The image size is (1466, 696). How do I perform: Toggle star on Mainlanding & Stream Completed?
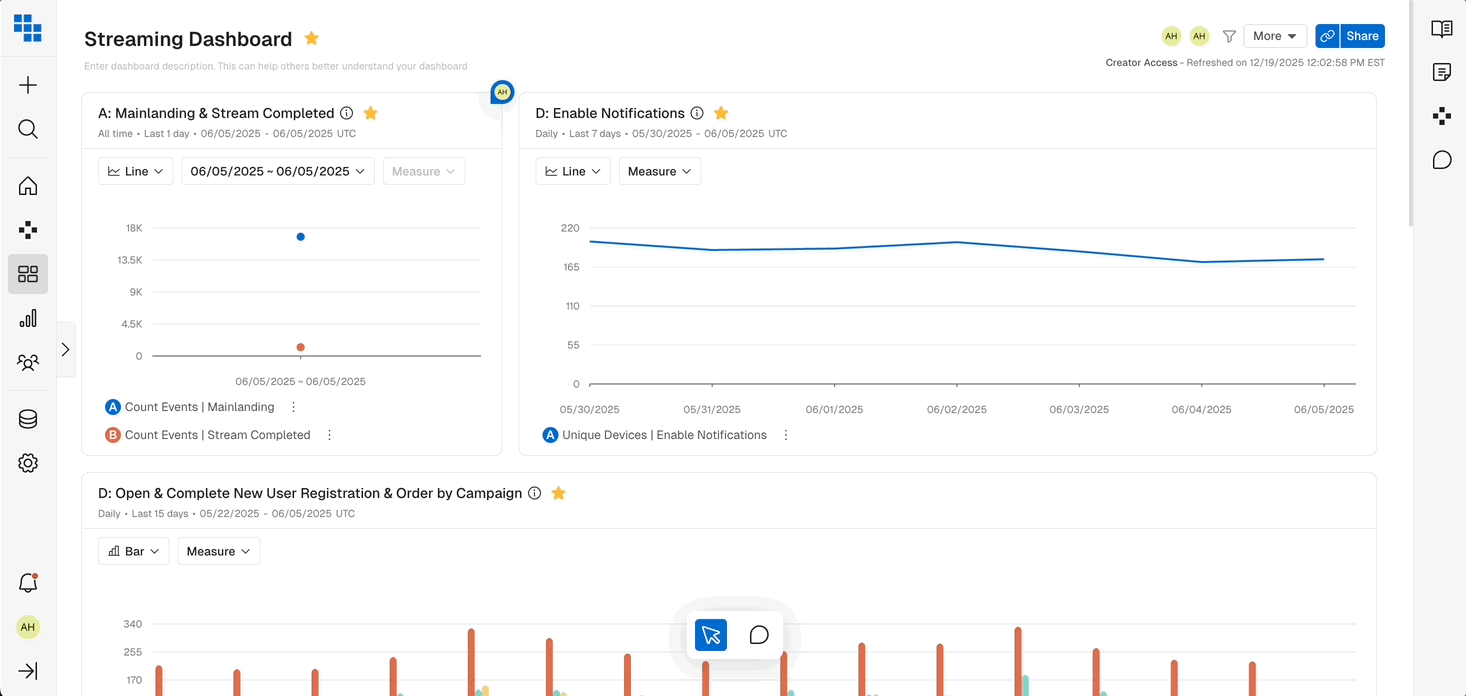[370, 113]
